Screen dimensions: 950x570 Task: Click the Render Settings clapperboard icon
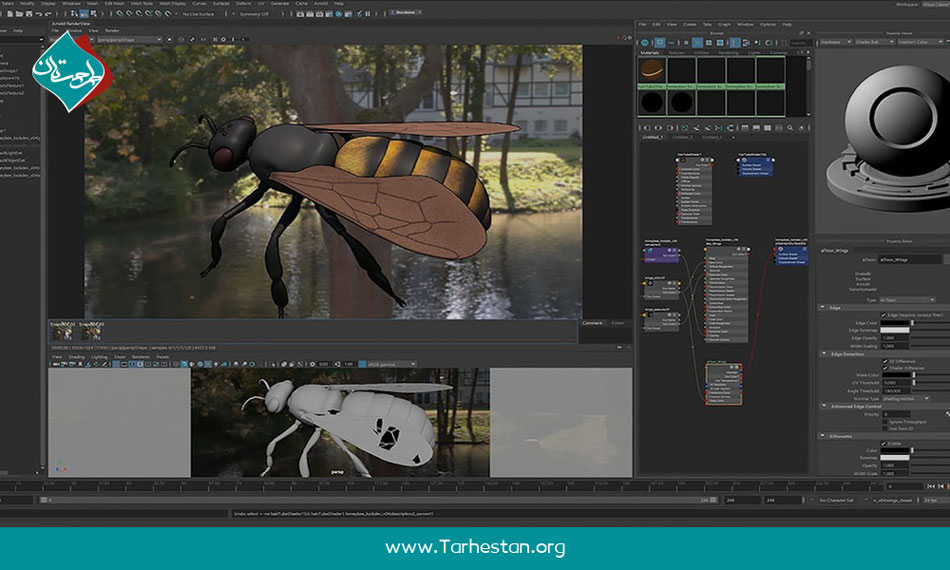click(329, 13)
